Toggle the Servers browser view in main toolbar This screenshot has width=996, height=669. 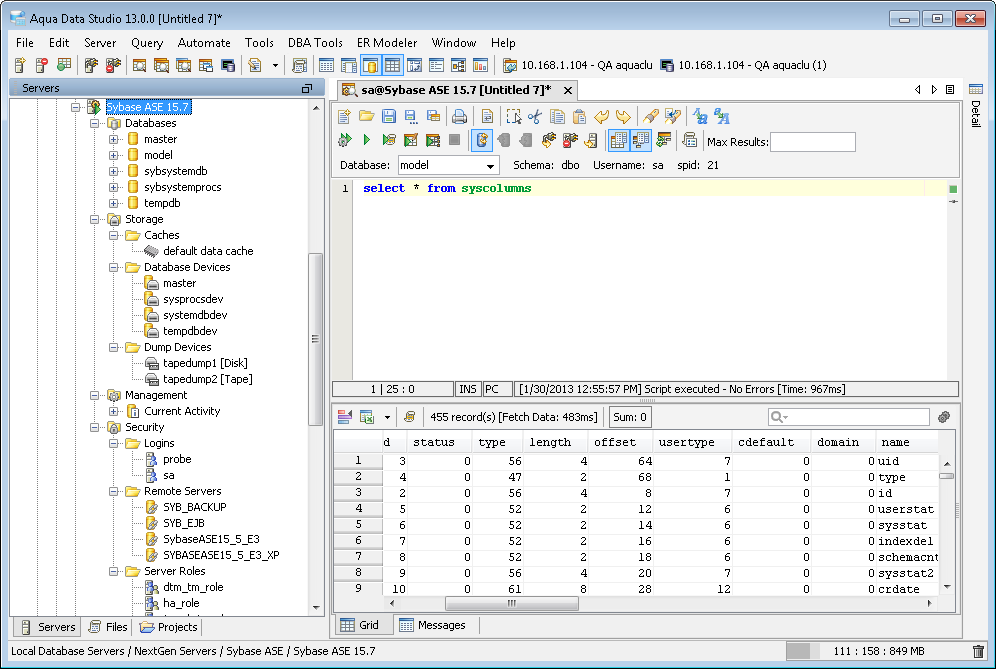(370, 66)
